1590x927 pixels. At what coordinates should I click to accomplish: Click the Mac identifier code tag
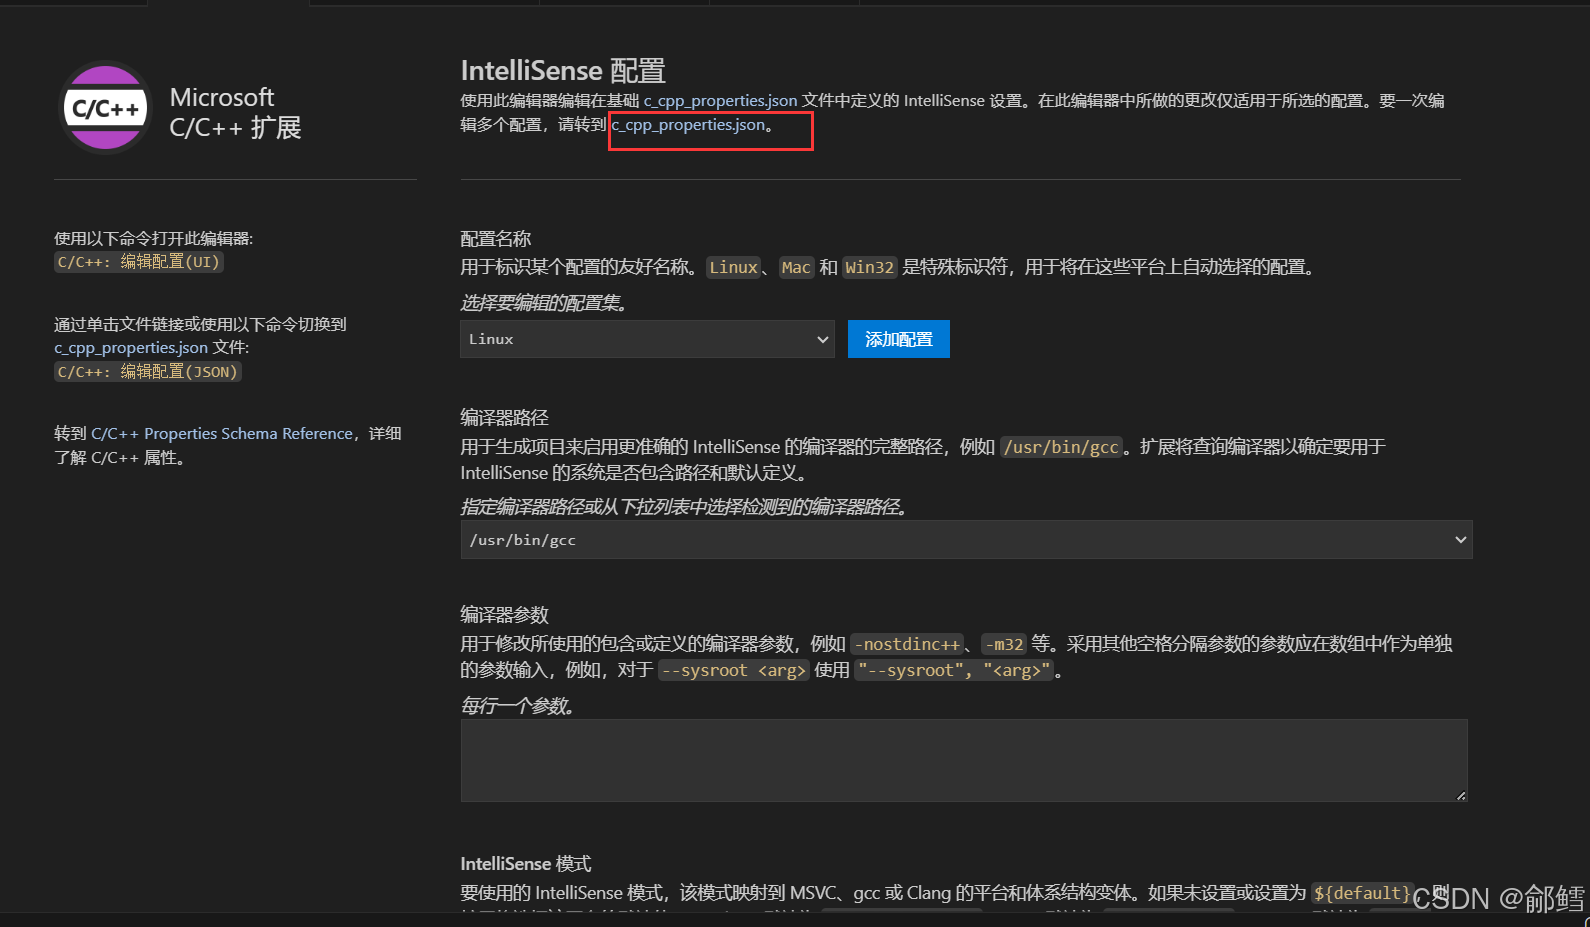pos(796,267)
